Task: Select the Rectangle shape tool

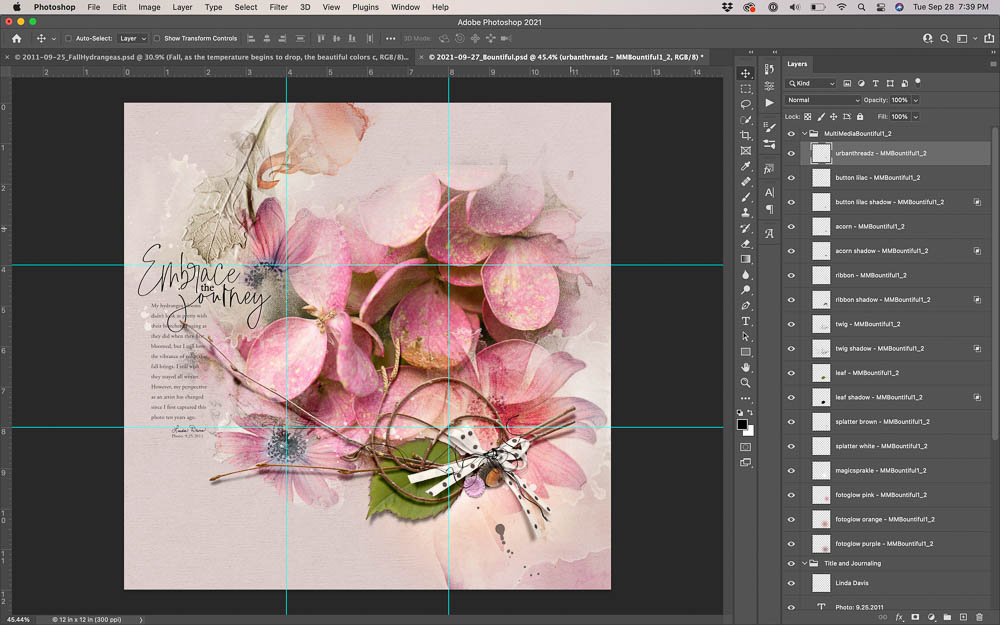Action: 745,352
